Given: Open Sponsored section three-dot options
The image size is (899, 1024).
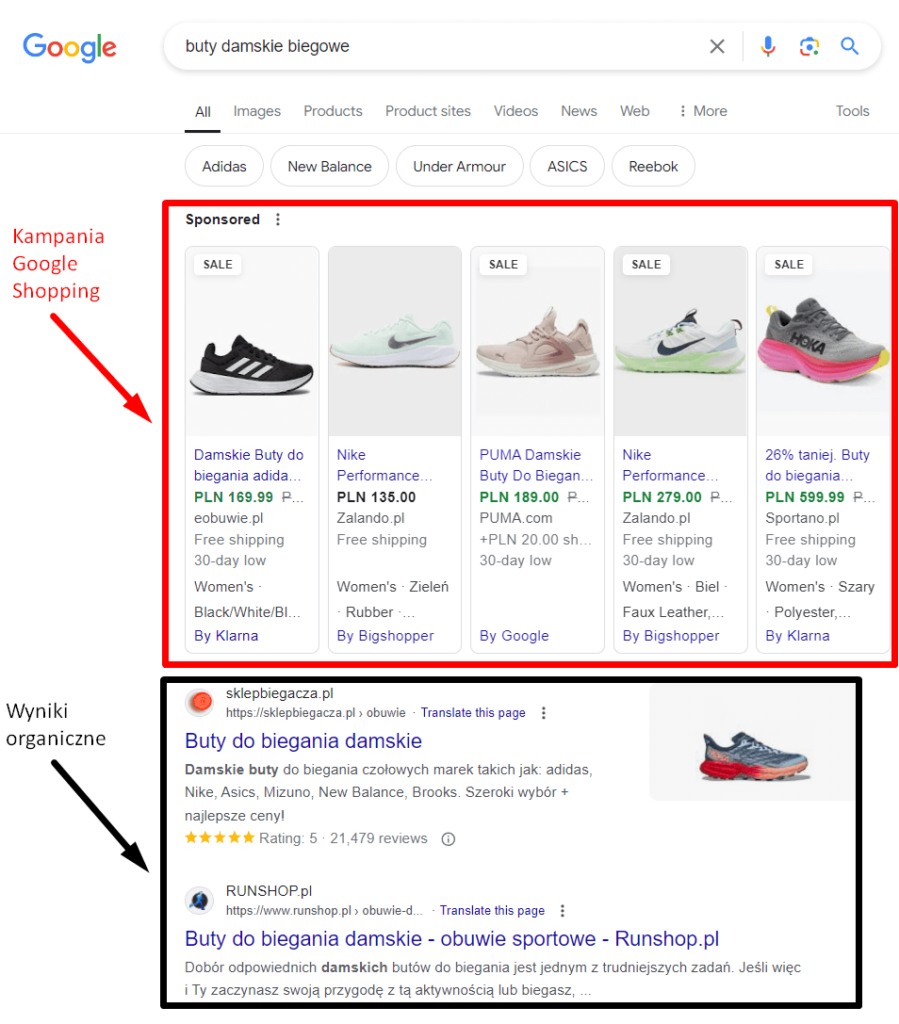Looking at the screenshot, I should 278,219.
